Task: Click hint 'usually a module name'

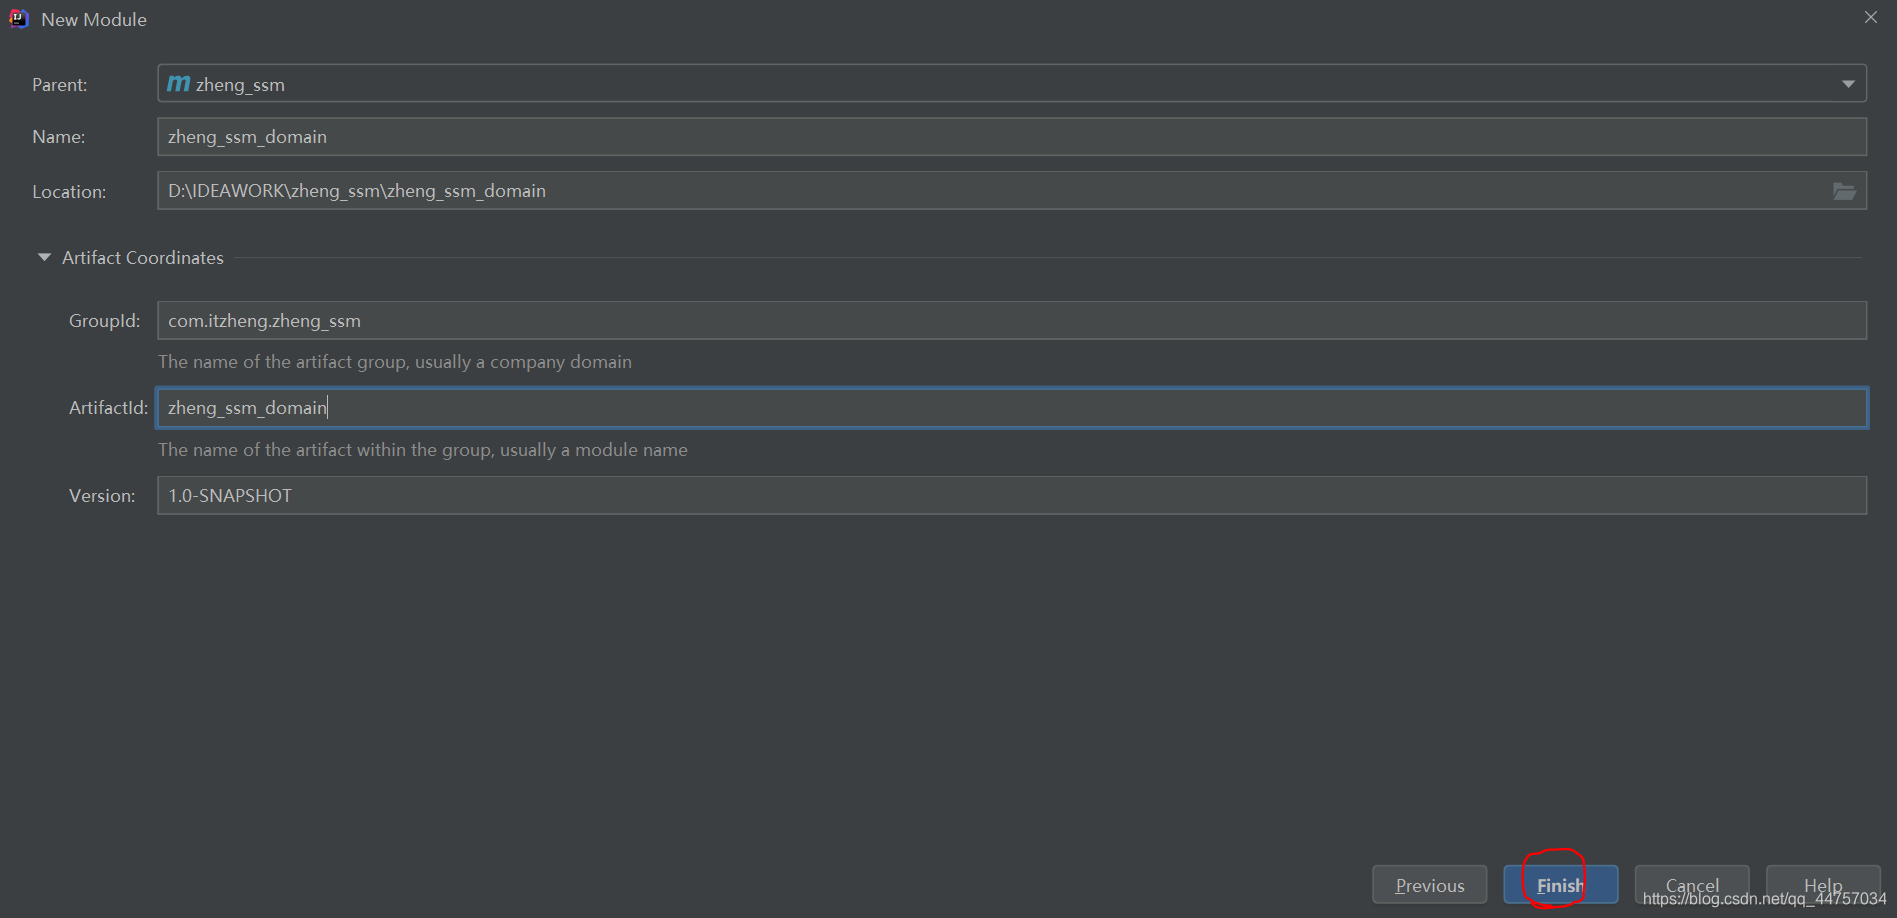Action: pos(594,450)
